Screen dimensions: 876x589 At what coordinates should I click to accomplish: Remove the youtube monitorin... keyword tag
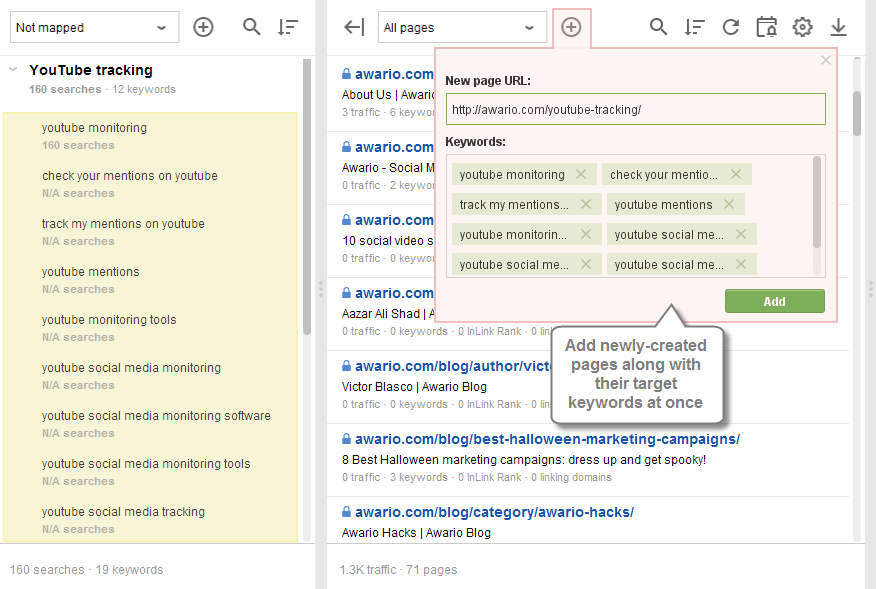pyautogui.click(x=585, y=235)
